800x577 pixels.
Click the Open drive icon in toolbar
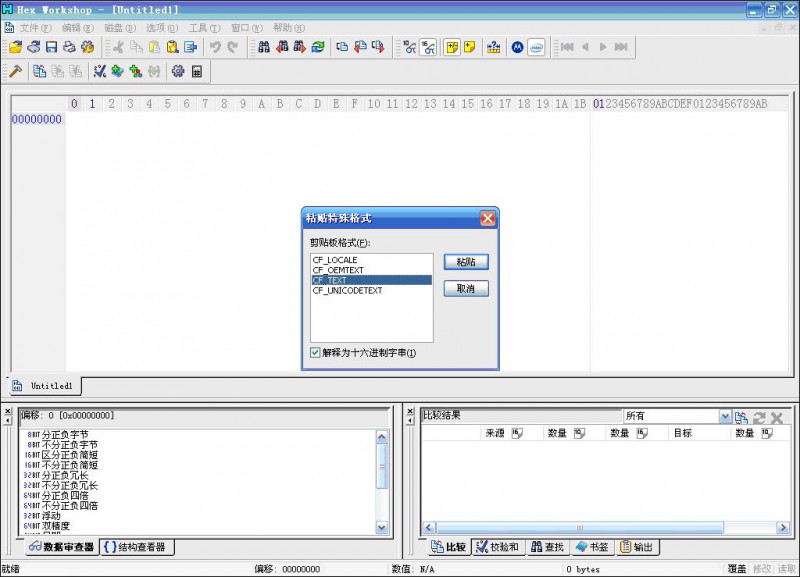tap(34, 47)
